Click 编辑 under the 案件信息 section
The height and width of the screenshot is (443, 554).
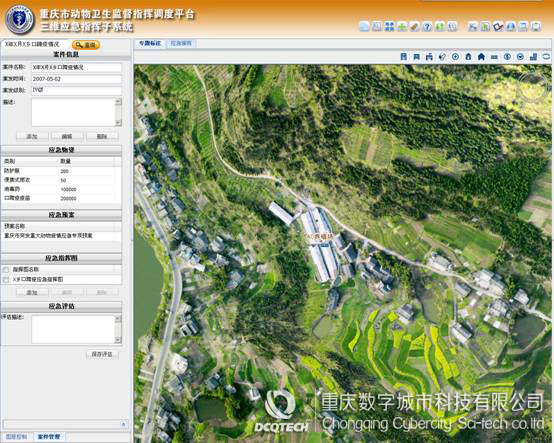(x=67, y=136)
